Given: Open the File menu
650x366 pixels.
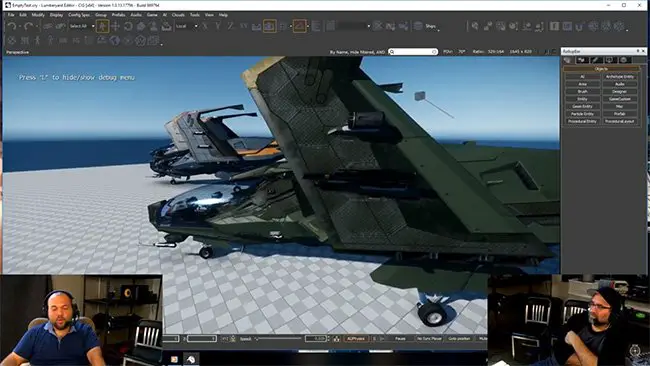Looking at the screenshot, I should 11,15.
